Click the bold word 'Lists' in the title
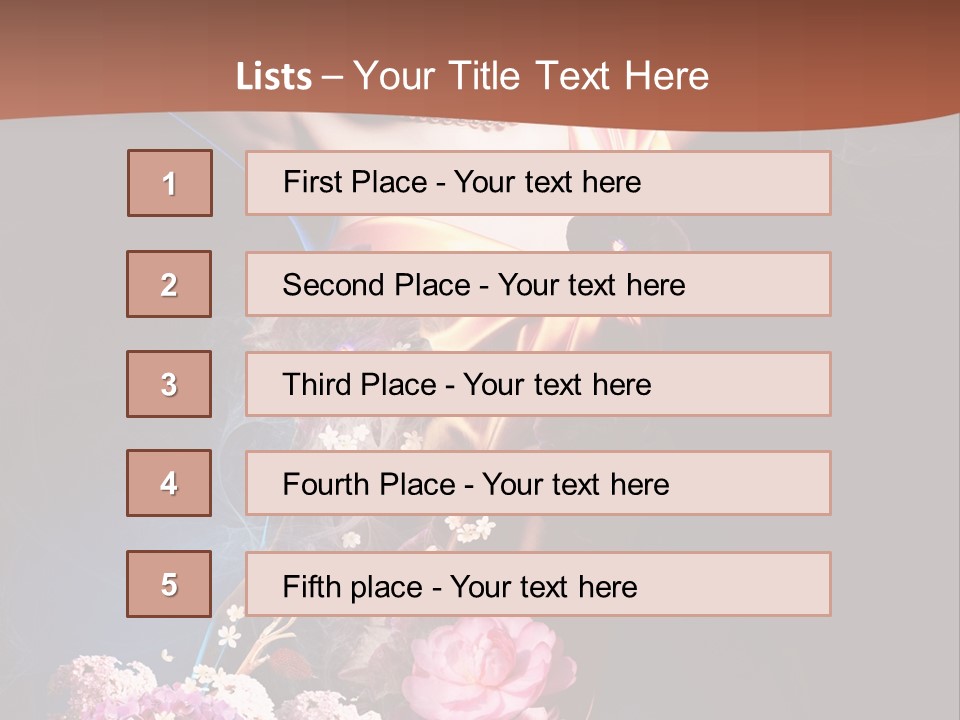960x720 pixels. [274, 77]
